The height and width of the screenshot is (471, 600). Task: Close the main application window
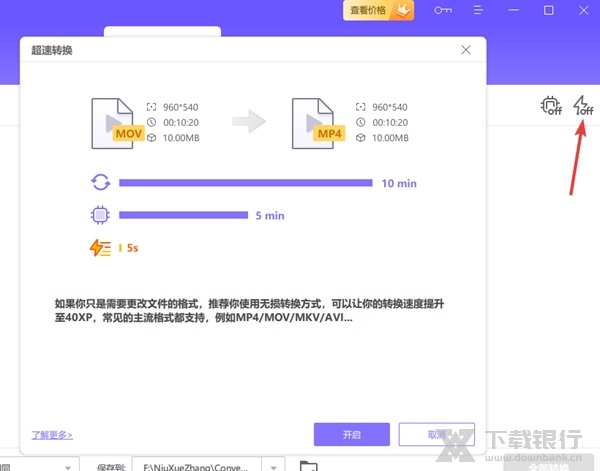click(584, 10)
